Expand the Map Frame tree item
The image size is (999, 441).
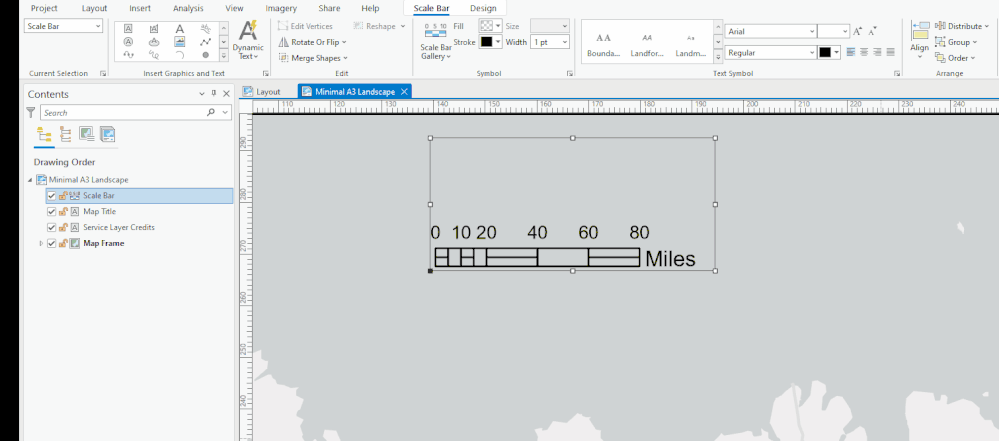click(x=41, y=243)
